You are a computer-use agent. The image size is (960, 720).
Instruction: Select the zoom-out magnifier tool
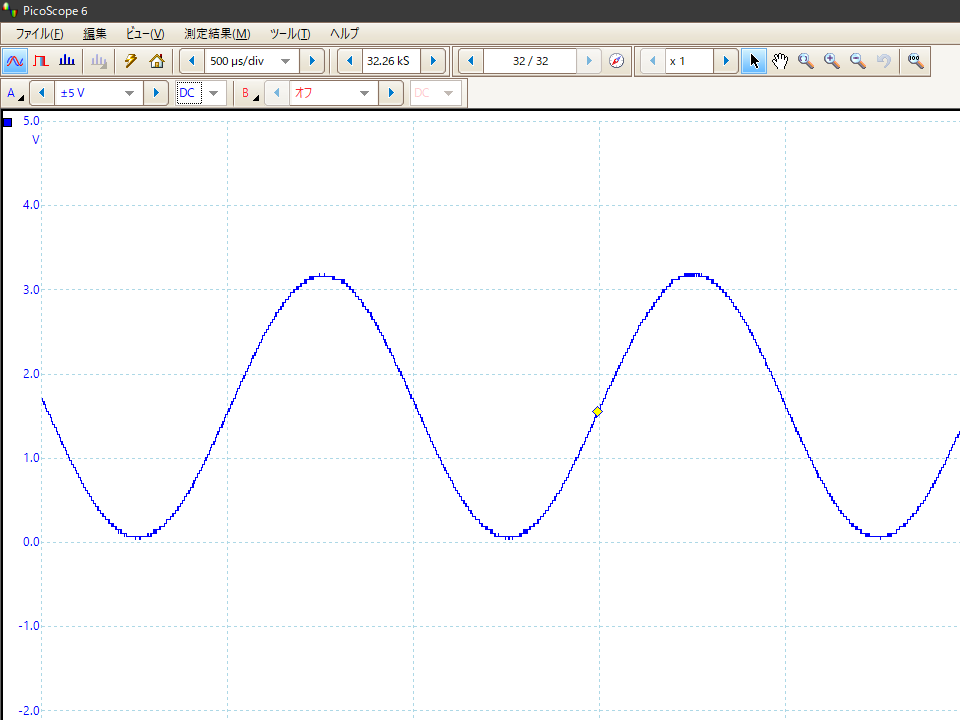pyautogui.click(x=858, y=61)
